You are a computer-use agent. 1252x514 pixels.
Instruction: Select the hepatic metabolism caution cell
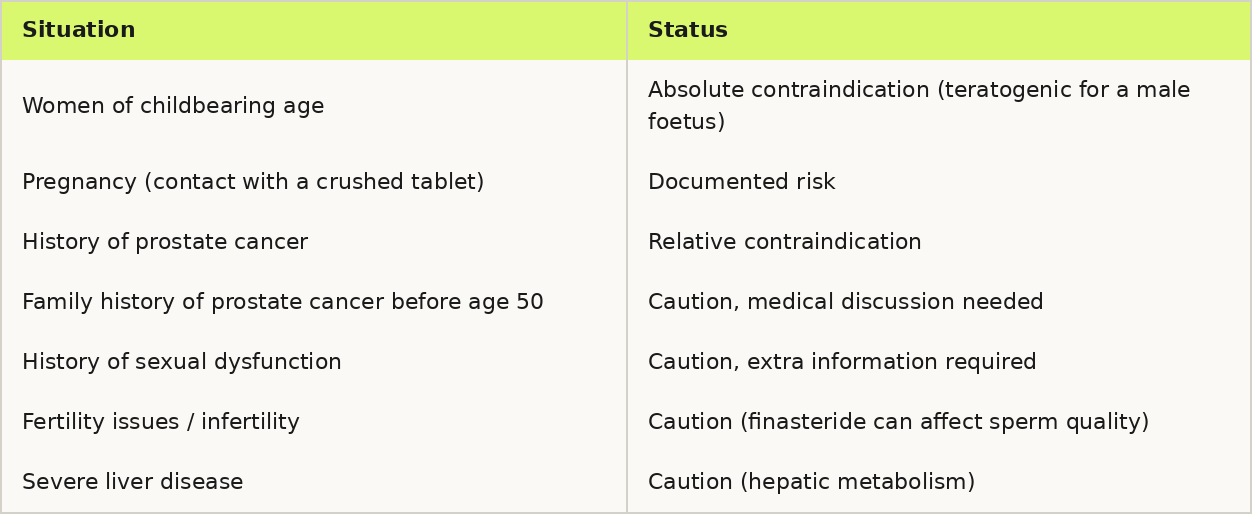click(x=939, y=482)
